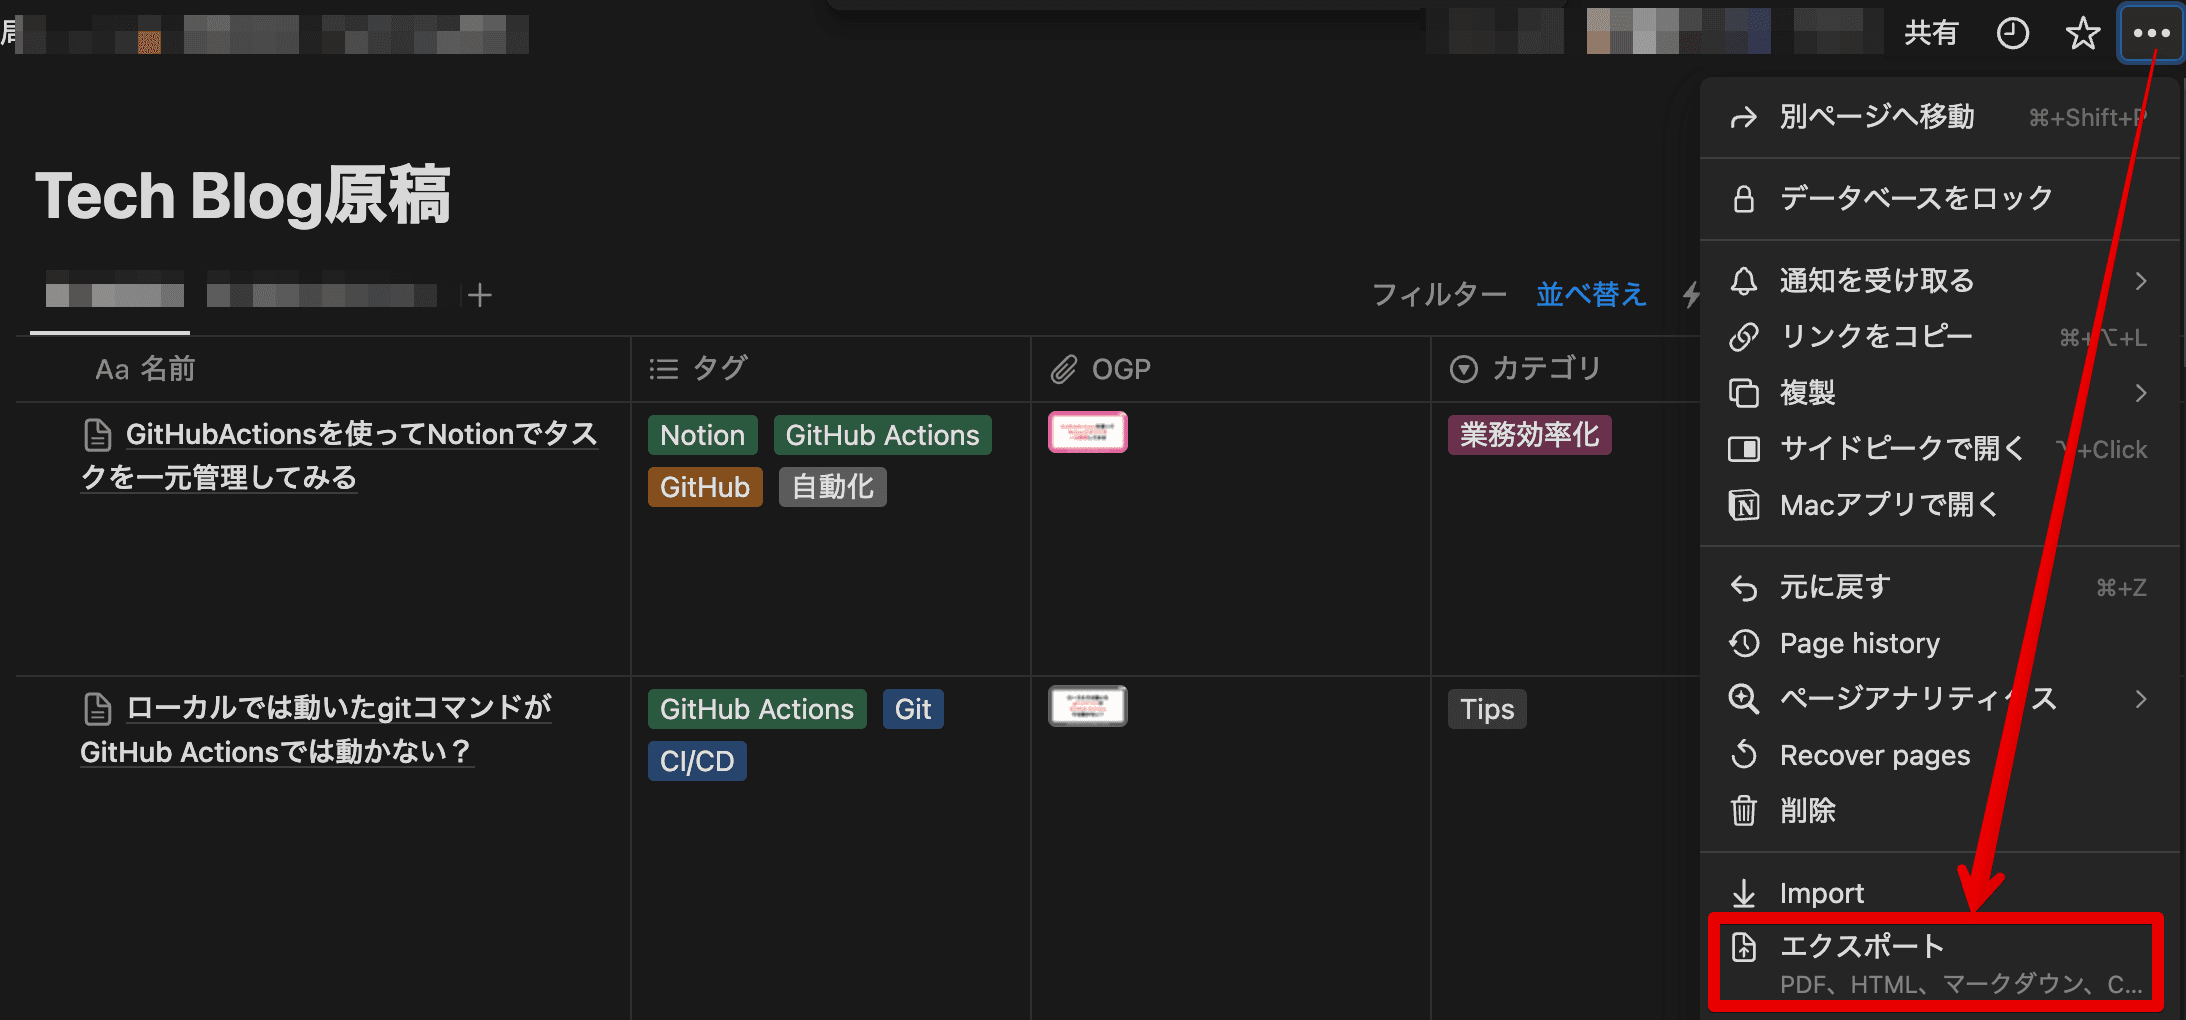Select 別ページへ移動 menu entry

[x=1938, y=117]
